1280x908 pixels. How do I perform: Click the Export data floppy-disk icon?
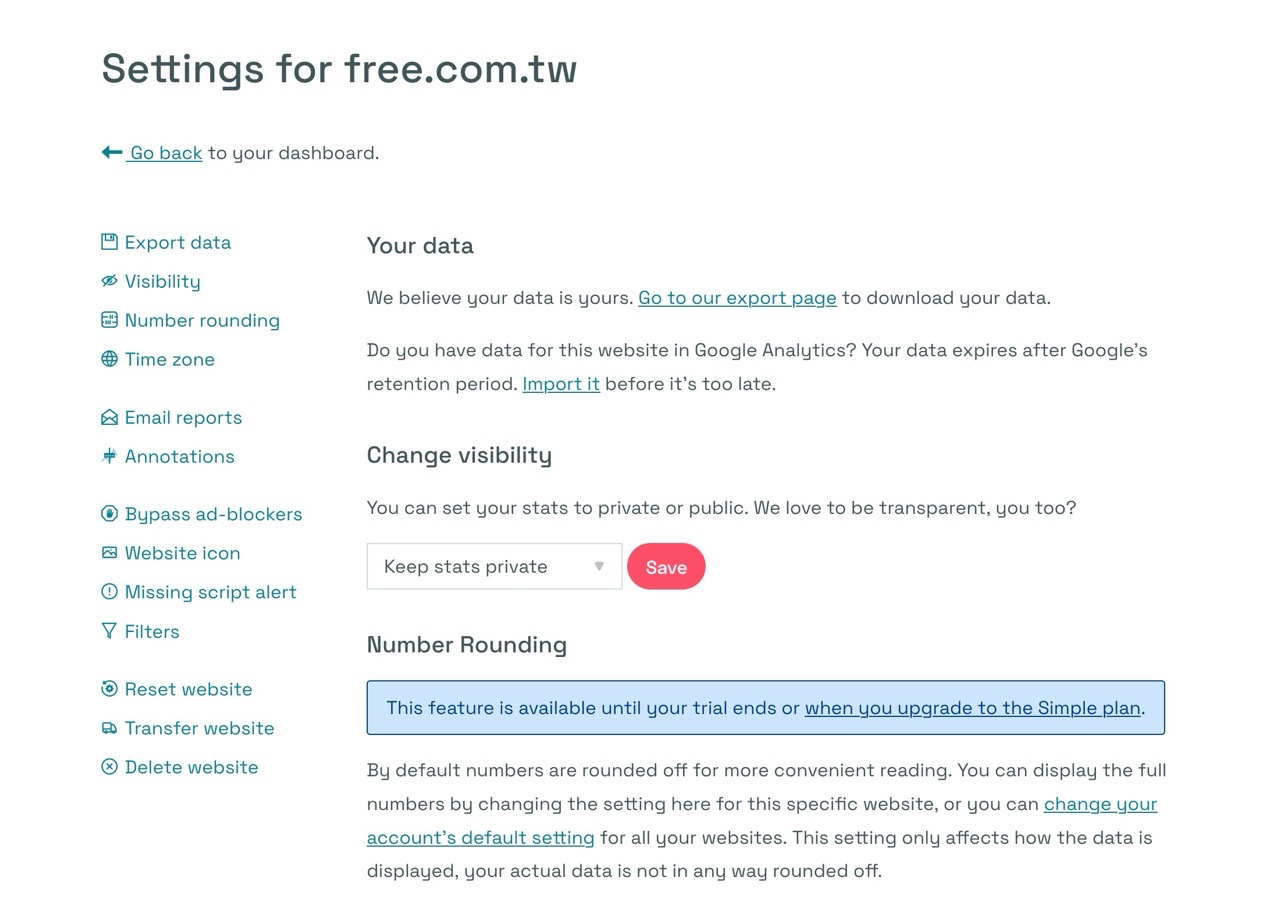pos(109,242)
